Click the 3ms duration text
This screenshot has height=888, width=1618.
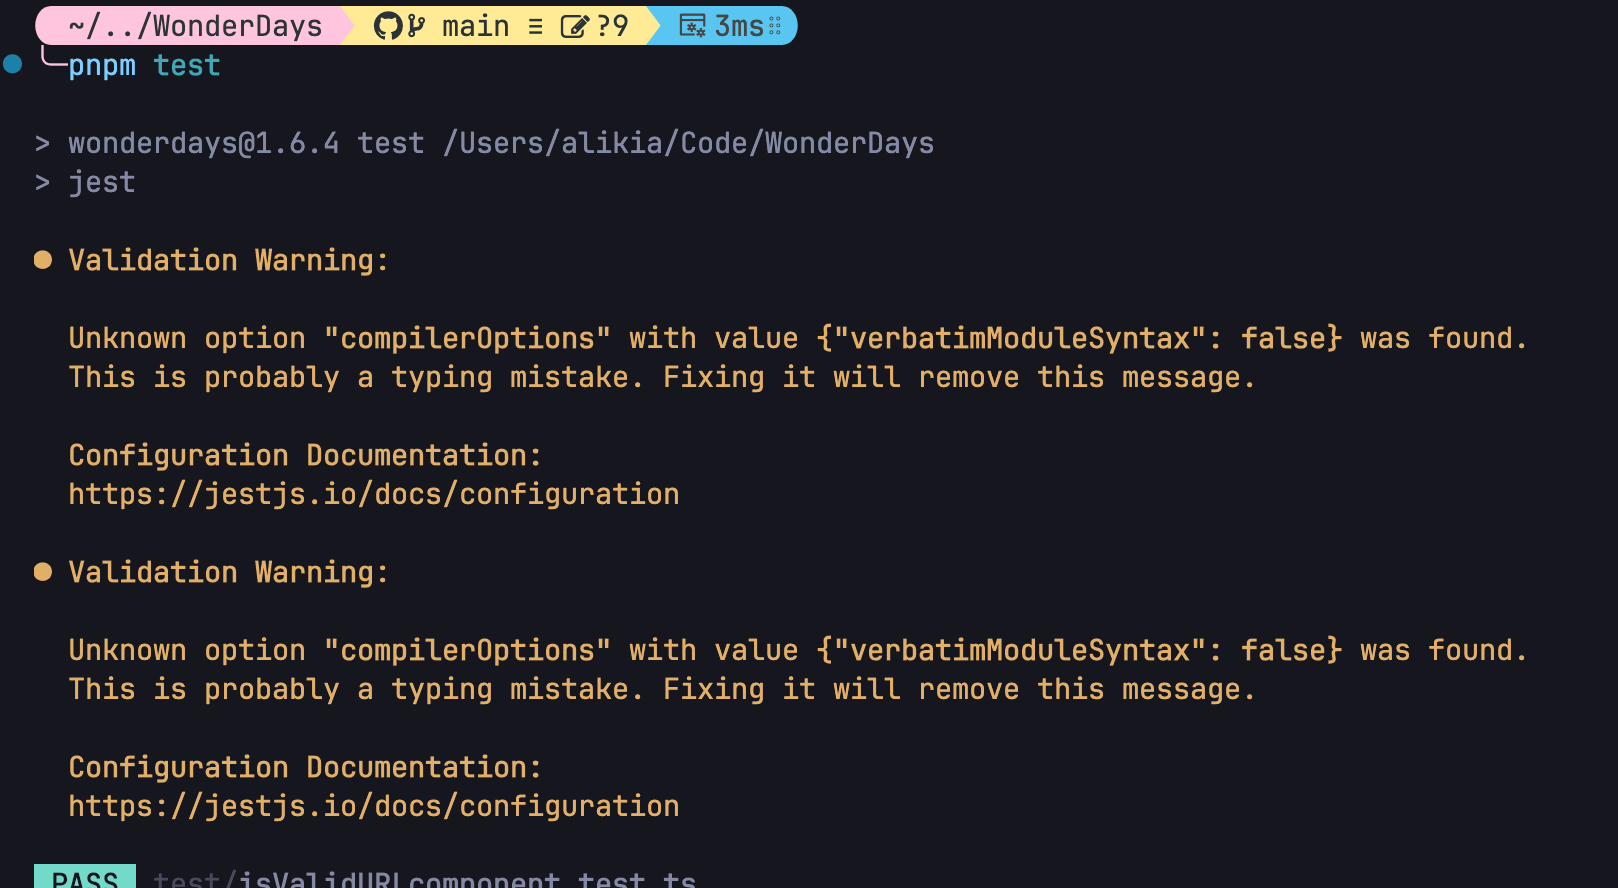[739, 26]
